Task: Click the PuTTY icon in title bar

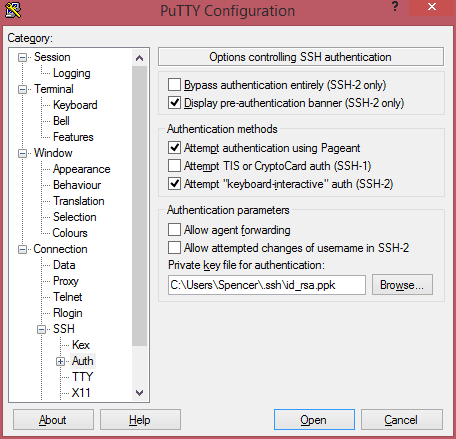Action: [13, 10]
